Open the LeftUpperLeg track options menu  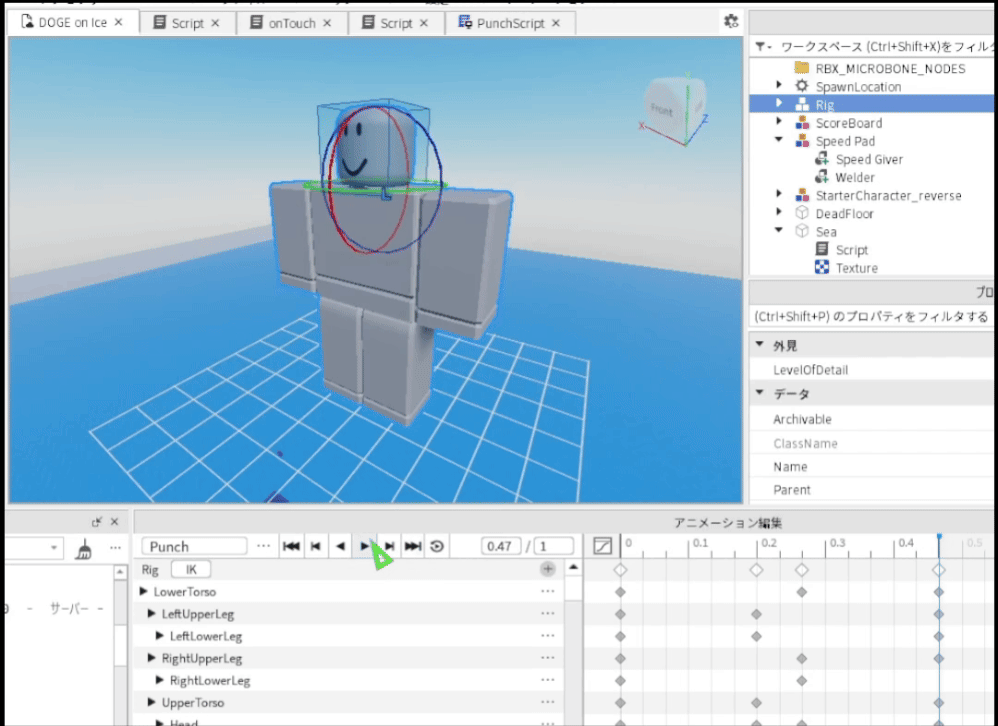click(x=548, y=613)
